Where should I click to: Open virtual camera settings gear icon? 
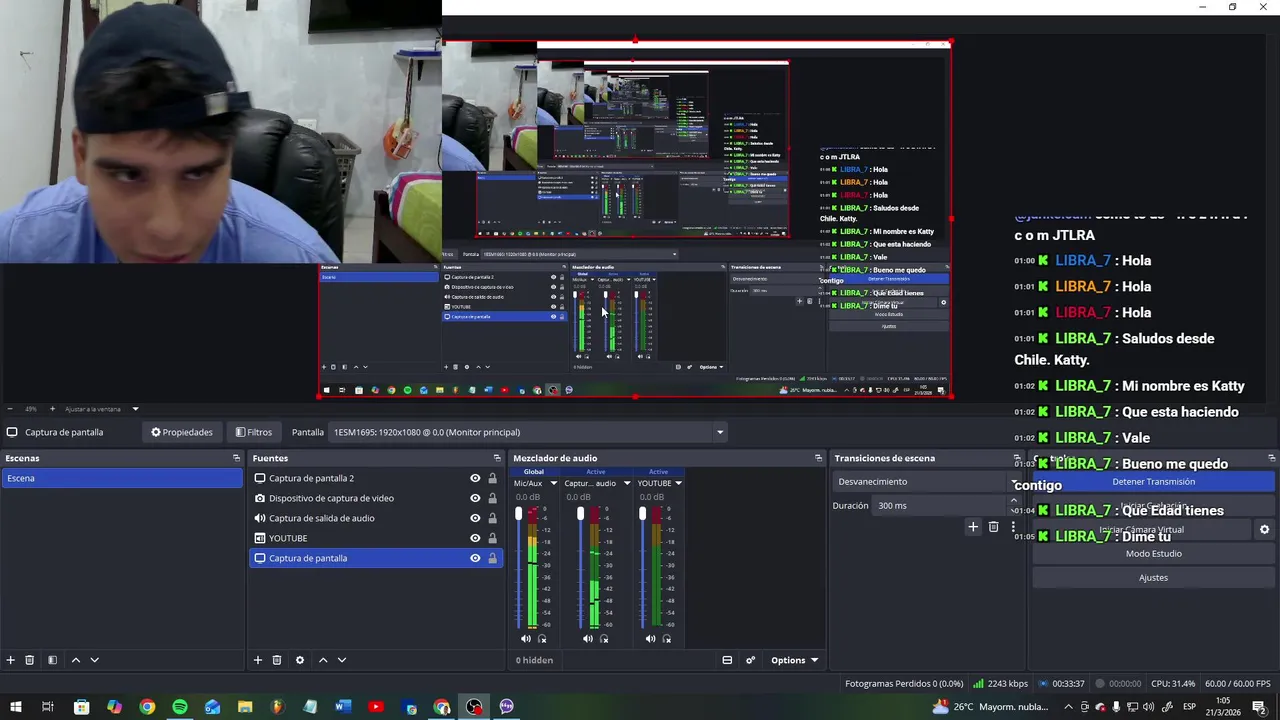pos(1264,530)
